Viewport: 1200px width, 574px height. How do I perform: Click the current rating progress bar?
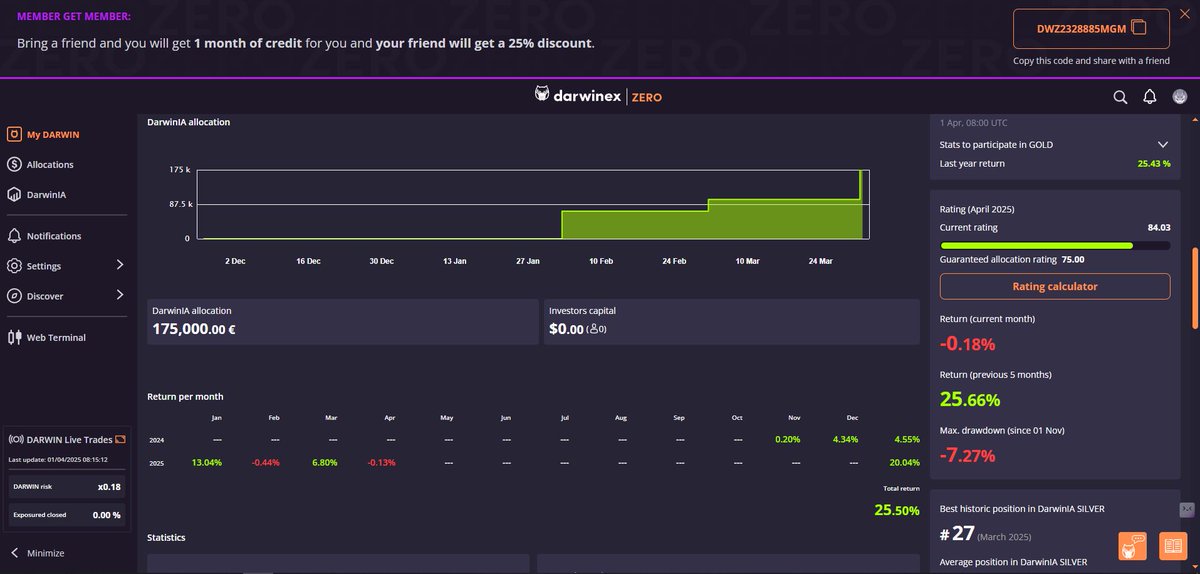(1055, 244)
